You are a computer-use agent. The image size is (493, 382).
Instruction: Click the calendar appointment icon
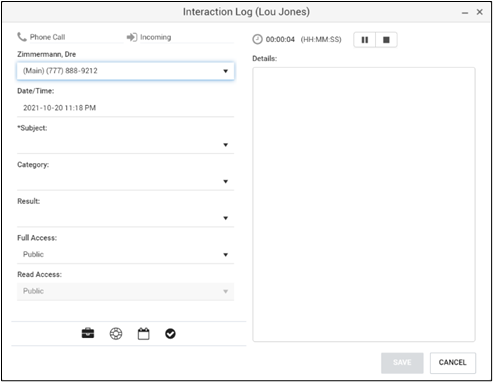point(144,334)
